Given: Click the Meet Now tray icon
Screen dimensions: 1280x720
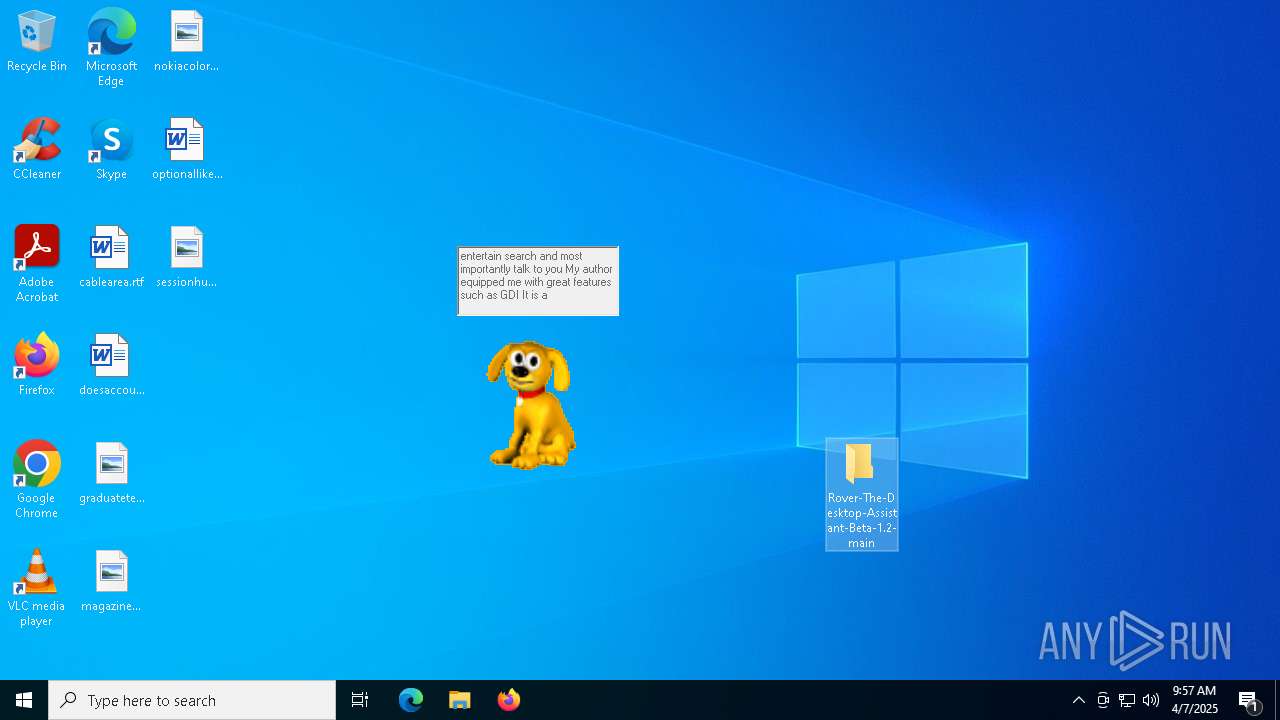Looking at the screenshot, I should (1103, 700).
